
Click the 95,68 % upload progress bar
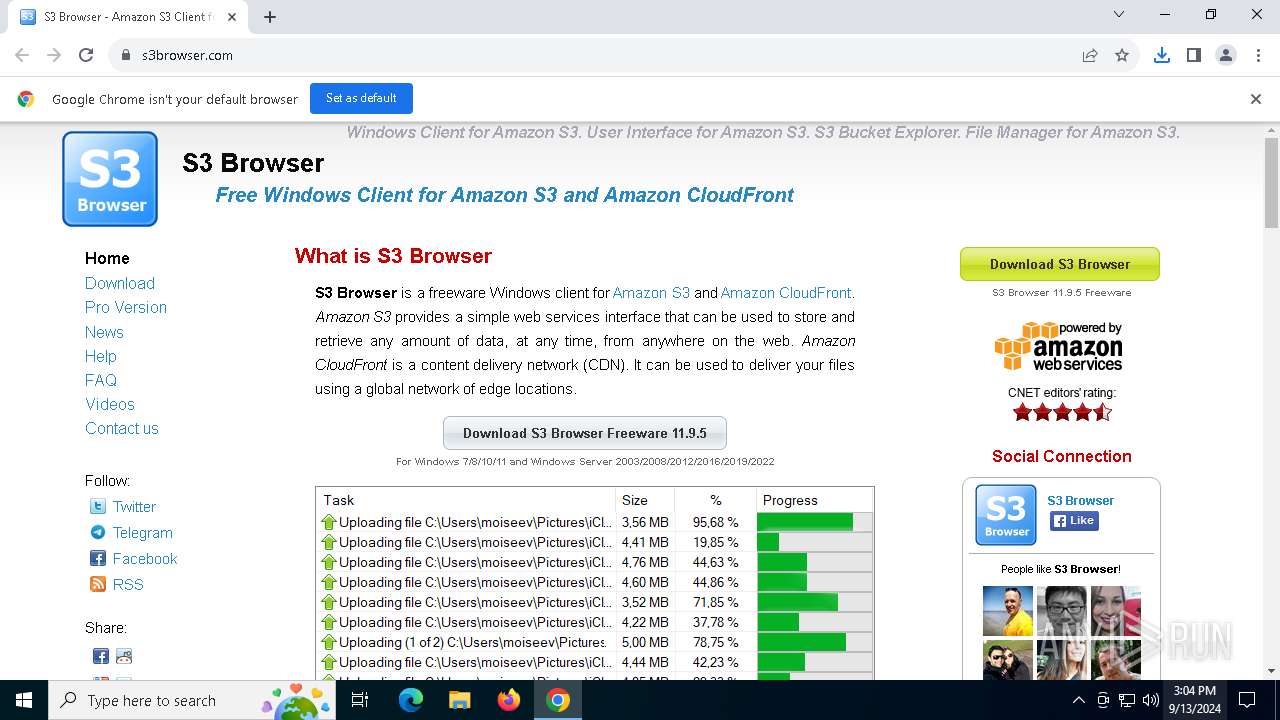point(814,522)
